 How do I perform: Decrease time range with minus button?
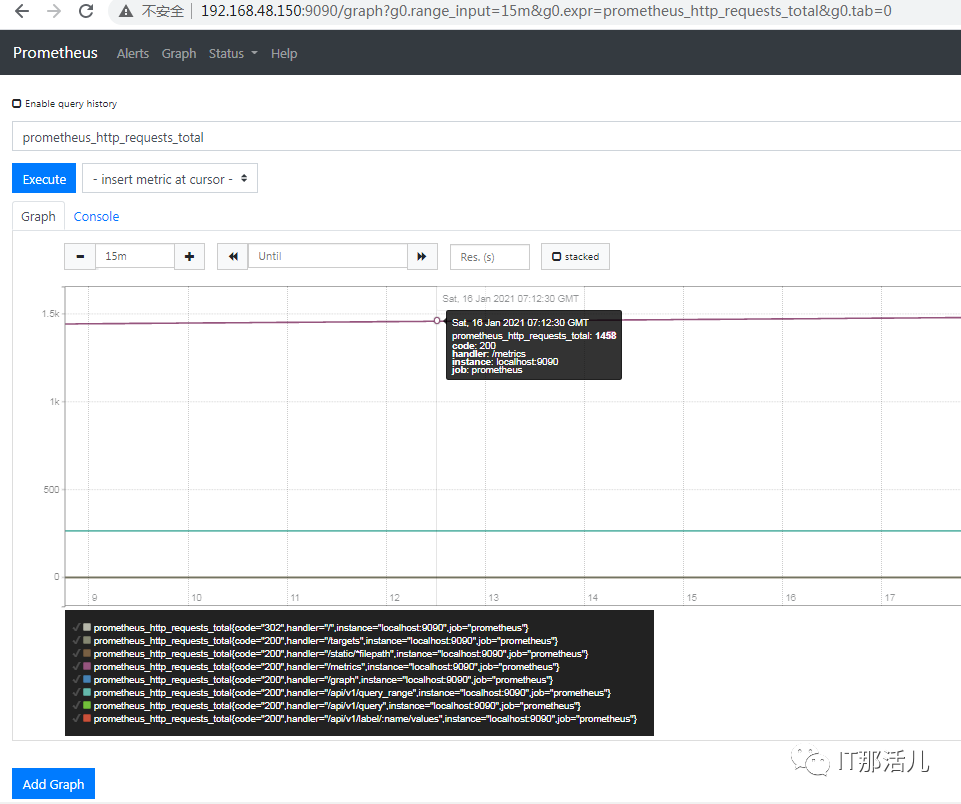pos(80,256)
